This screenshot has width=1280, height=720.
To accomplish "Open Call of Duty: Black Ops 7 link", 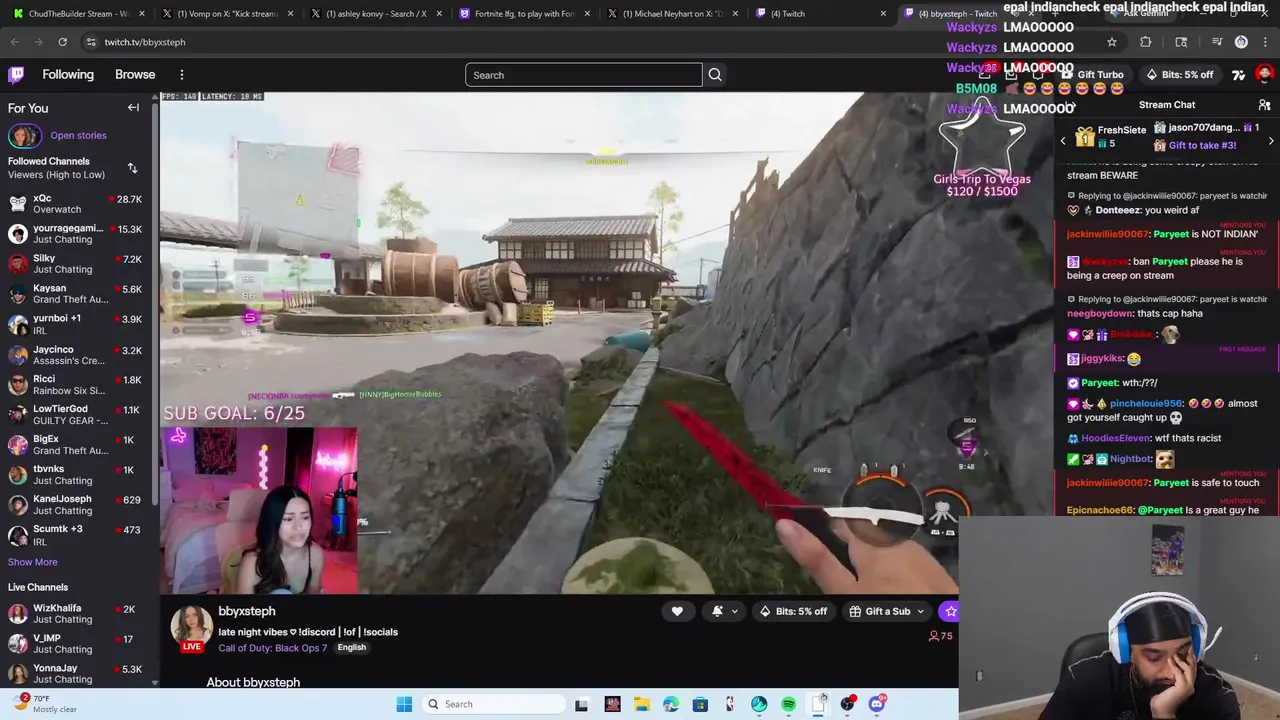I will (x=273, y=648).
